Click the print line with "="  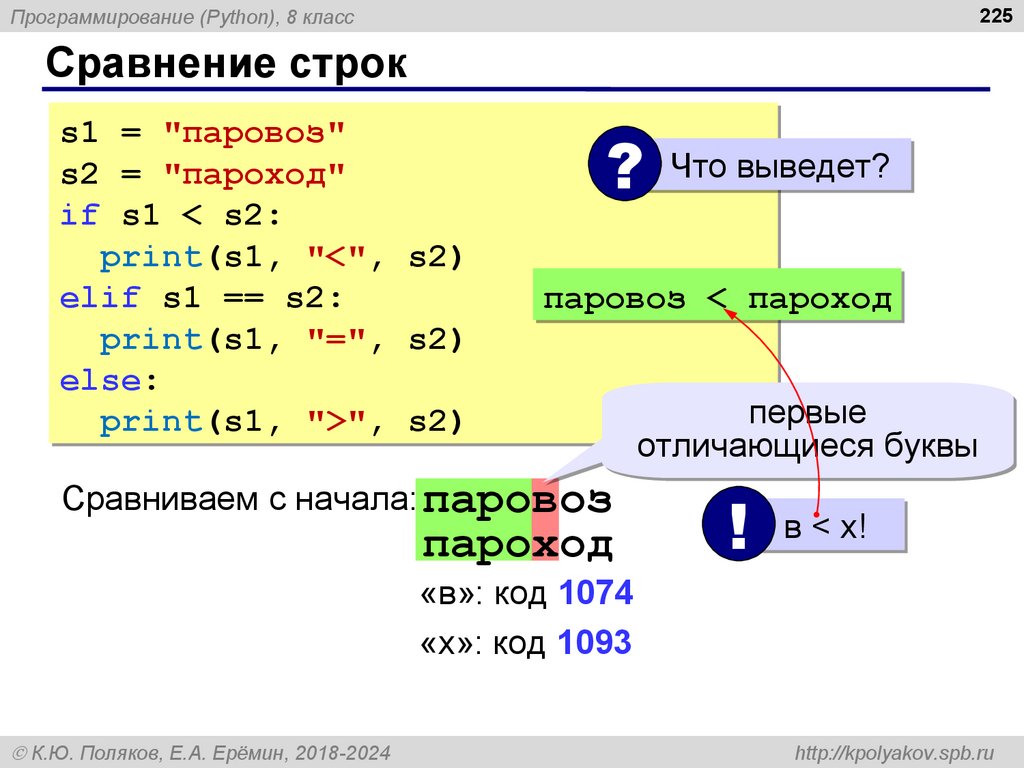click(x=281, y=340)
